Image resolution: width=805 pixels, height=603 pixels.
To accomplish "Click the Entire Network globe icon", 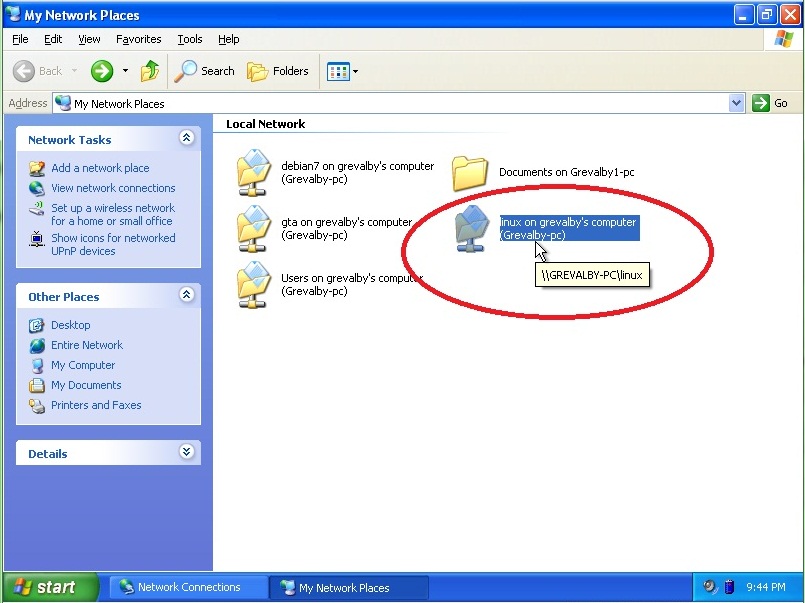I will 36,345.
